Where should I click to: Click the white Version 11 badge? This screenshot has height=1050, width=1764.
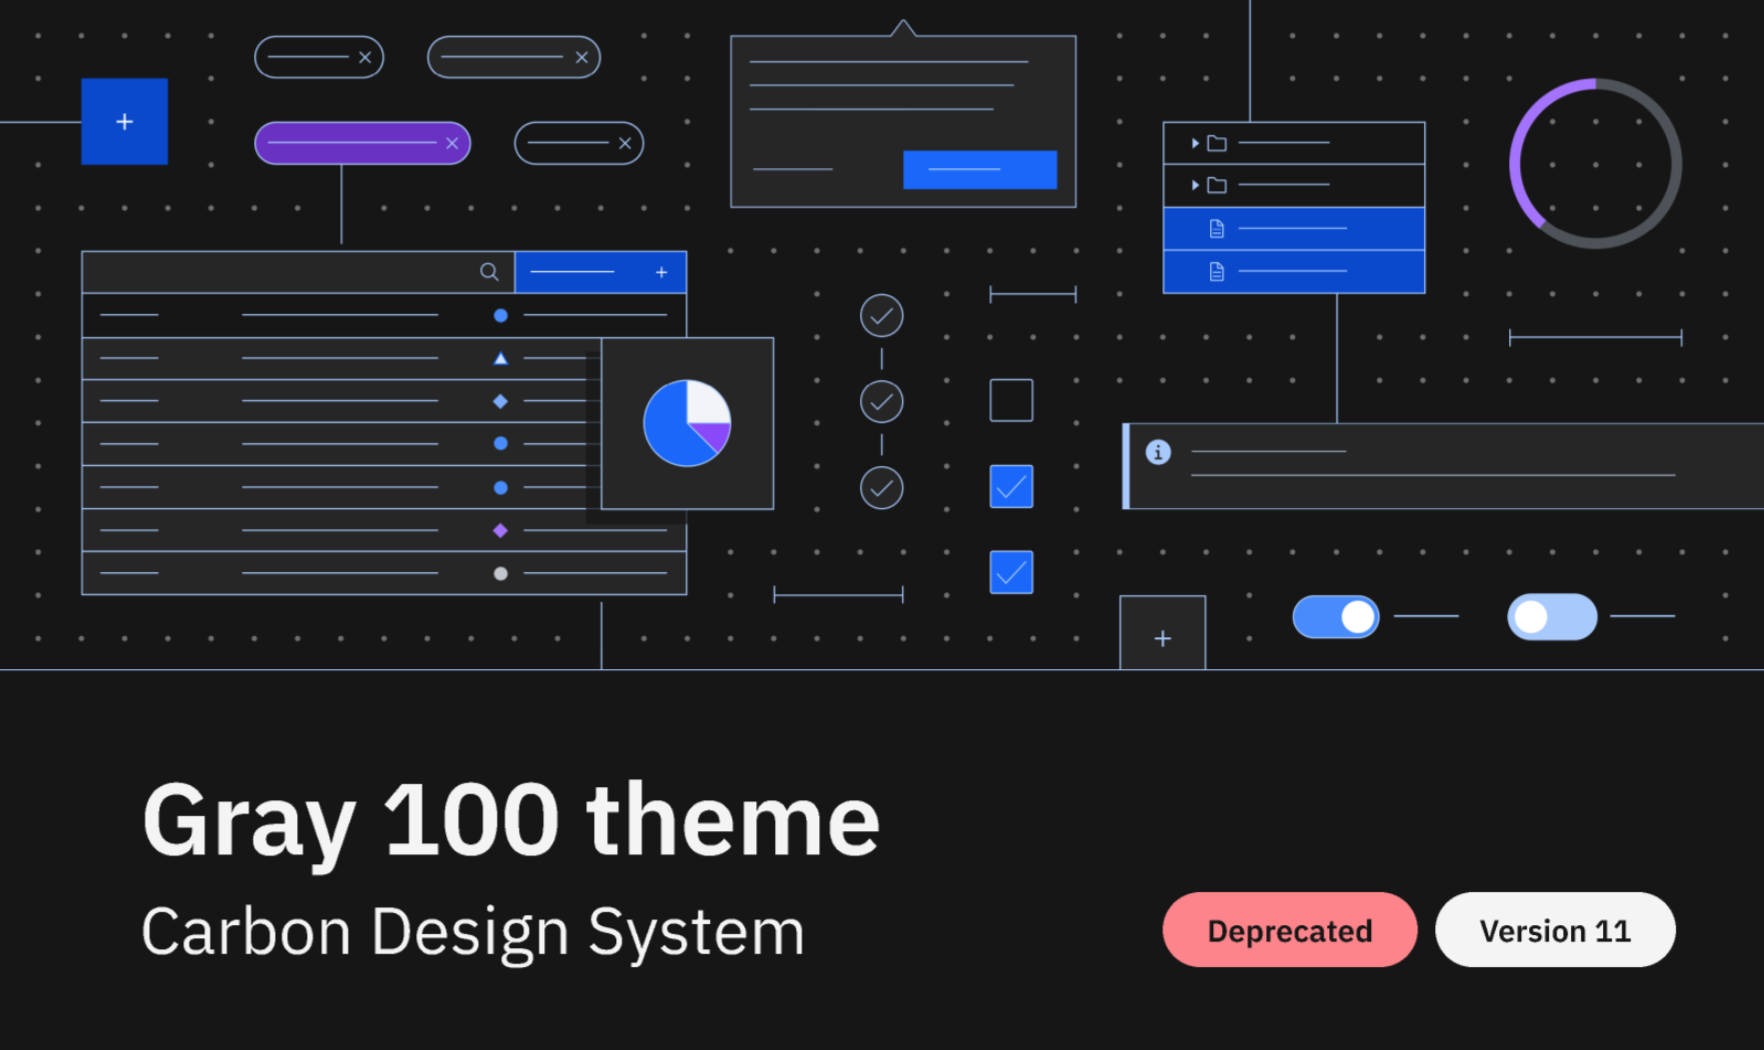(1555, 930)
